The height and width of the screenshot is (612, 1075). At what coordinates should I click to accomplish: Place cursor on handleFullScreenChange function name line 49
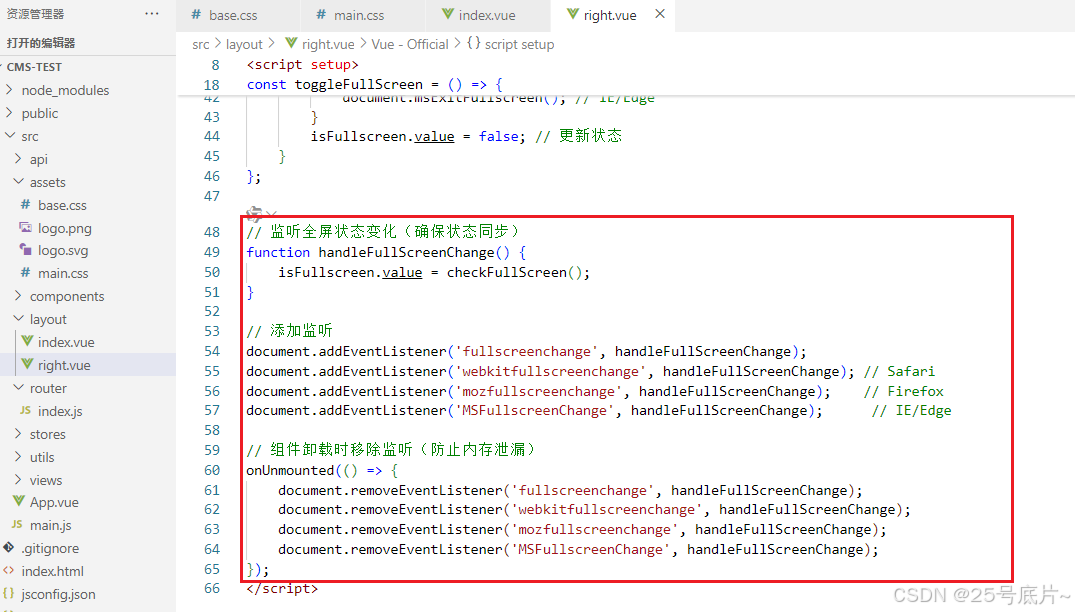(x=406, y=253)
